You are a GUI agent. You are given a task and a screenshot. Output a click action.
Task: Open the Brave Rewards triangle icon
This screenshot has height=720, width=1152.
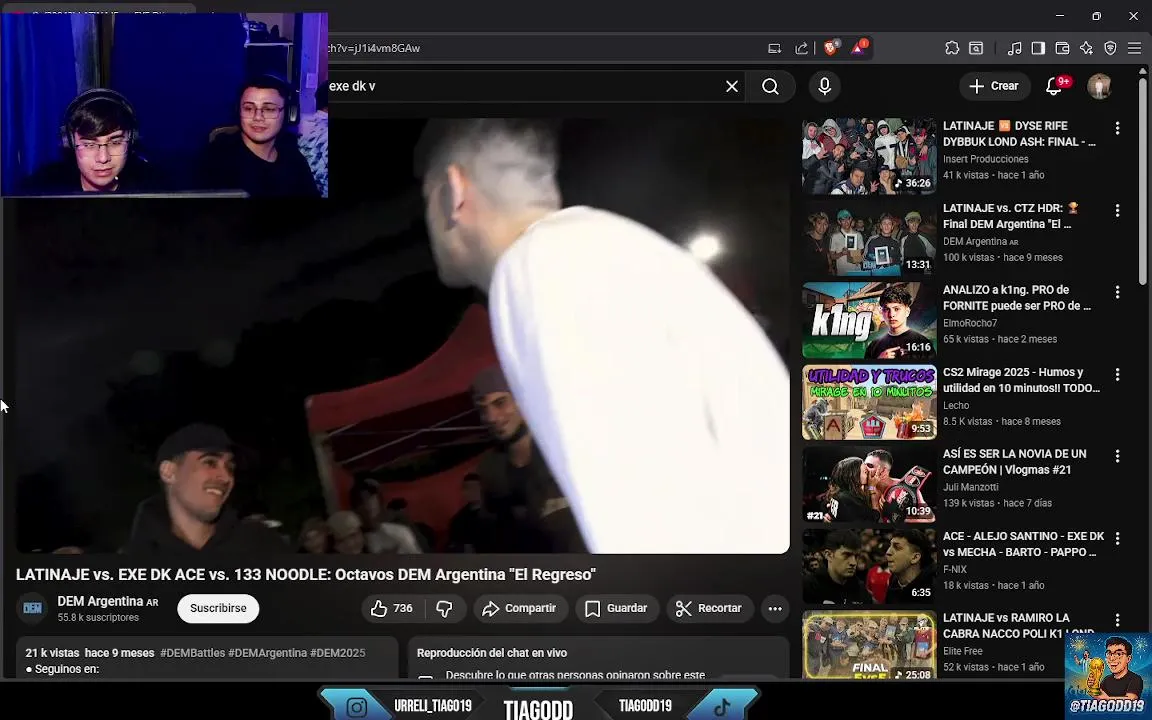click(858, 48)
